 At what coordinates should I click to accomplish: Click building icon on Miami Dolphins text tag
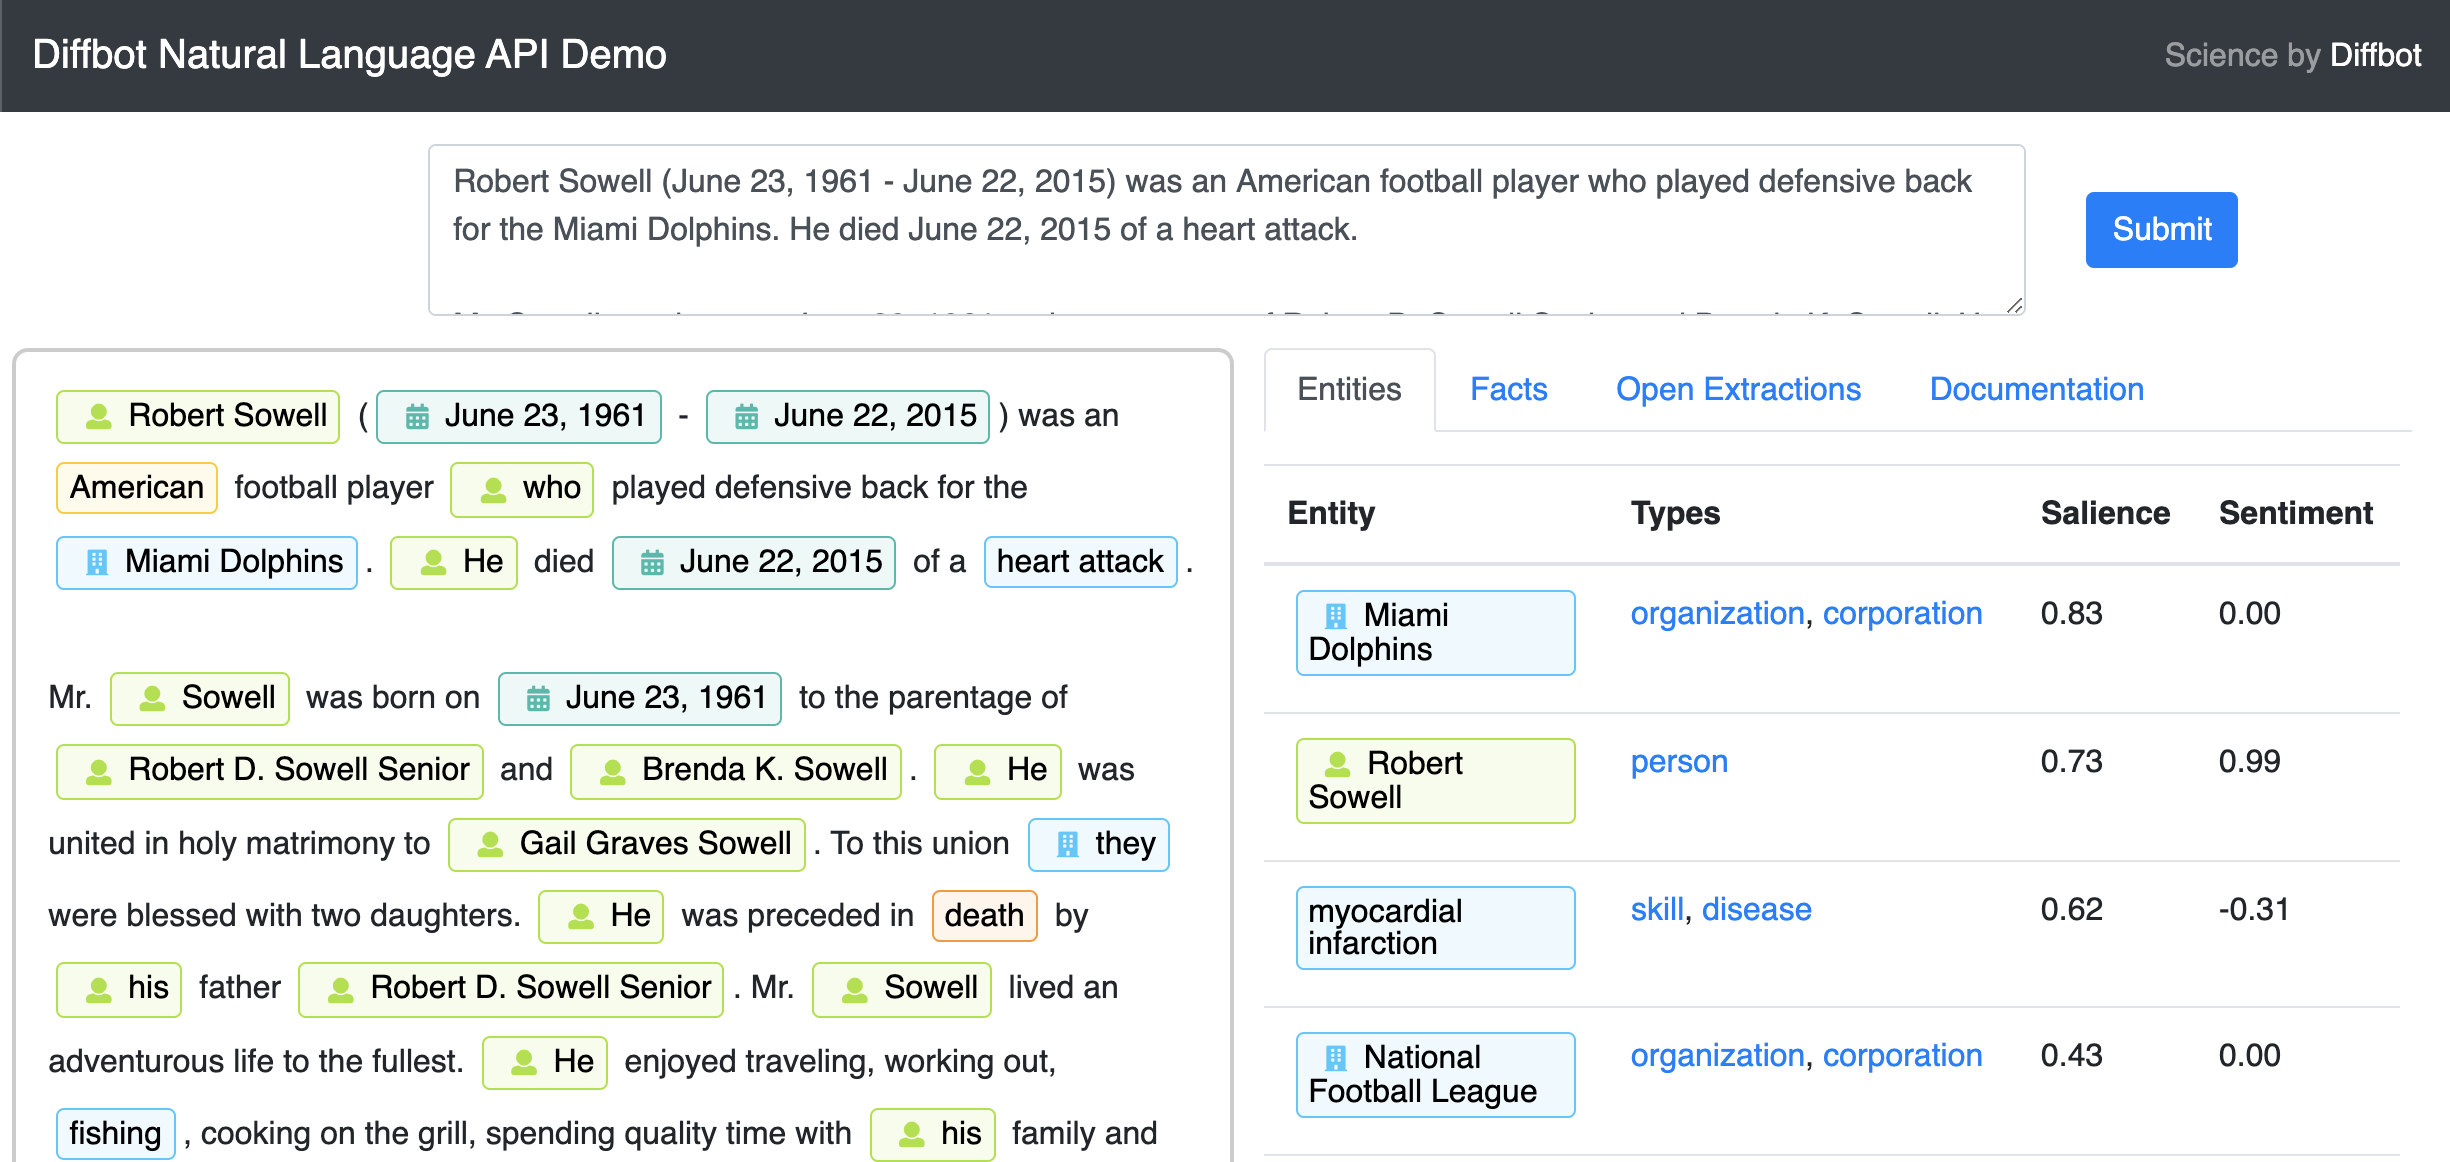(96, 562)
